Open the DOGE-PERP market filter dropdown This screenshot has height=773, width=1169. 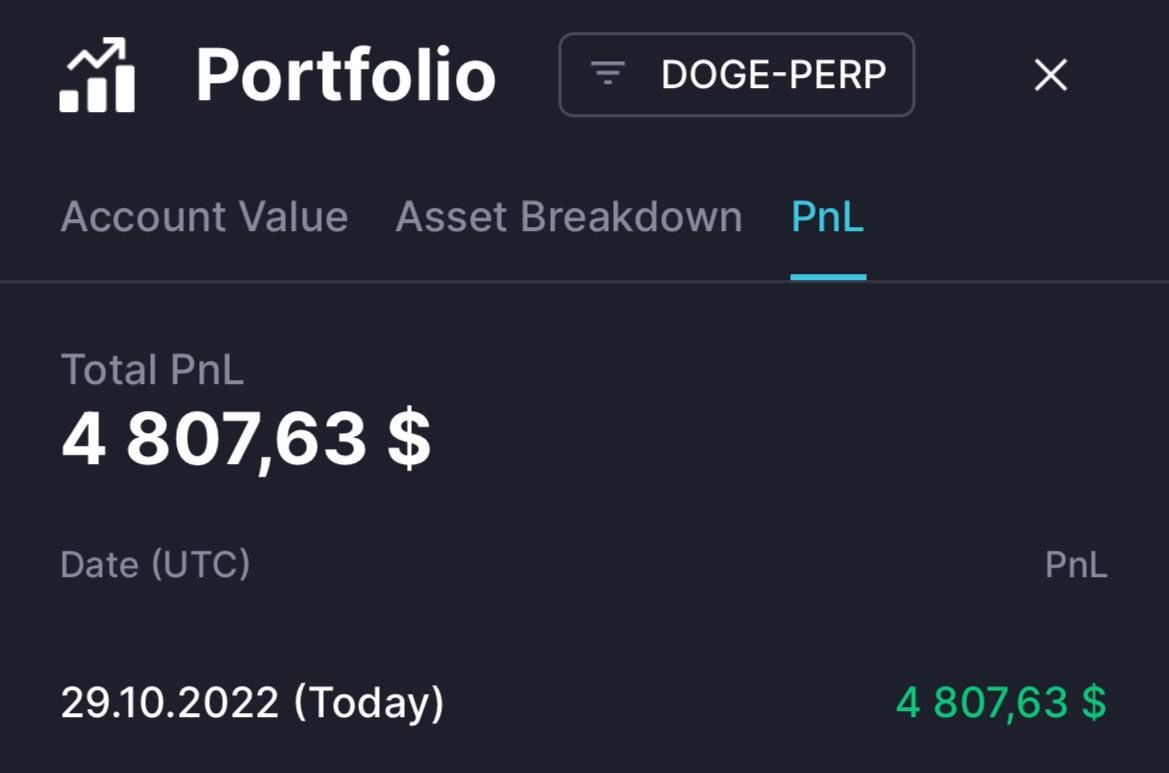pos(737,75)
